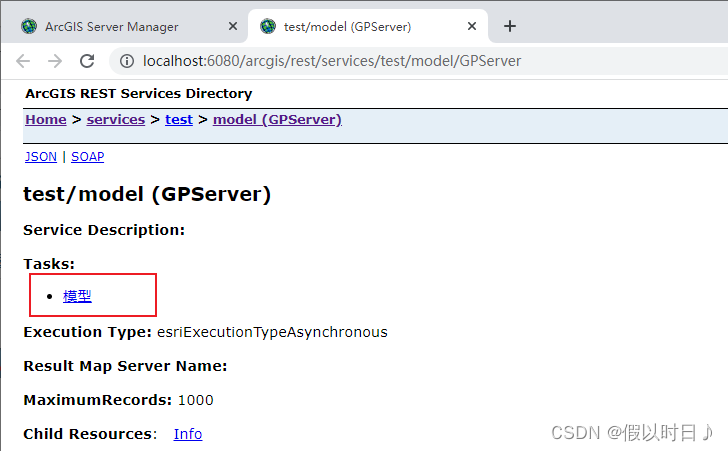Open the services breadcrumb link
Viewport: 728px width, 451px height.
click(116, 120)
